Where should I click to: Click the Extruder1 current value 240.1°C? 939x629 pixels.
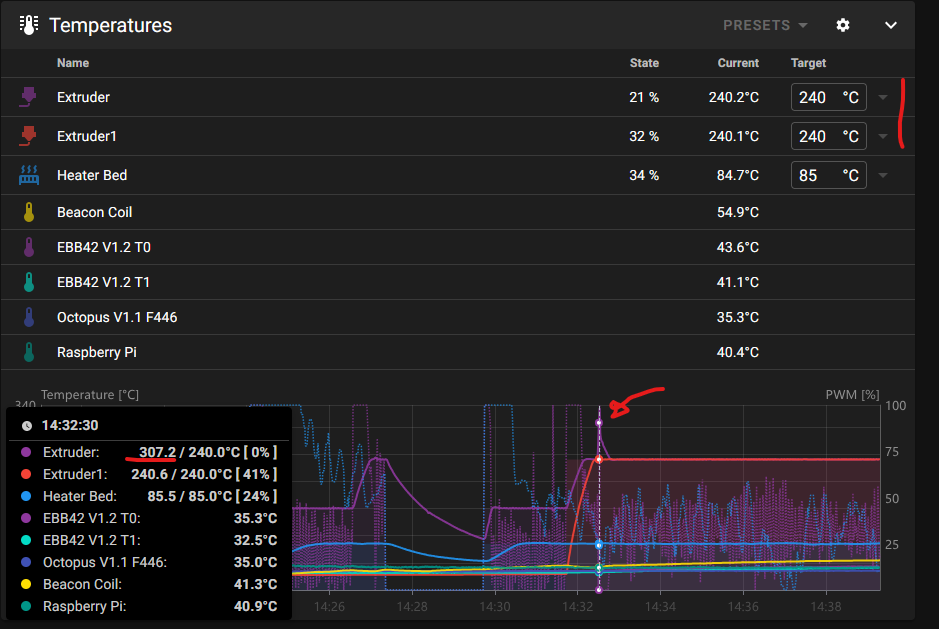coord(734,136)
